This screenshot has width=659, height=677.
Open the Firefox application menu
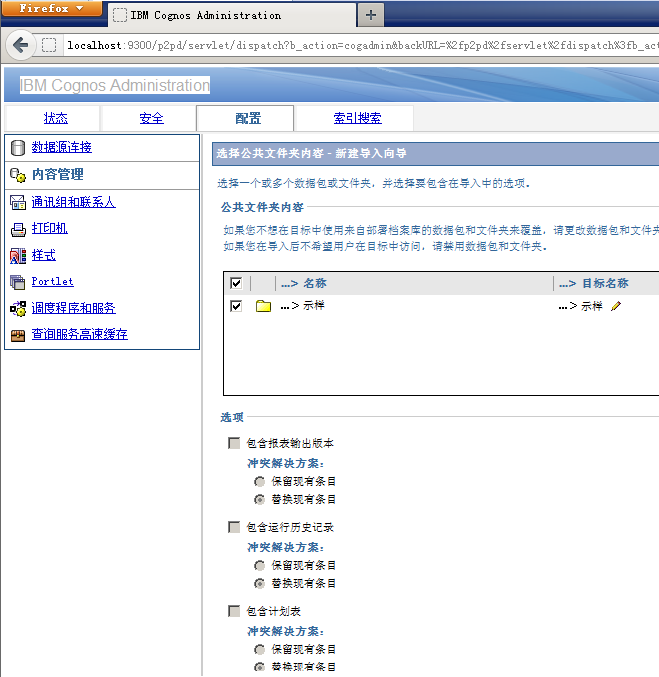pyautogui.click(x=51, y=8)
